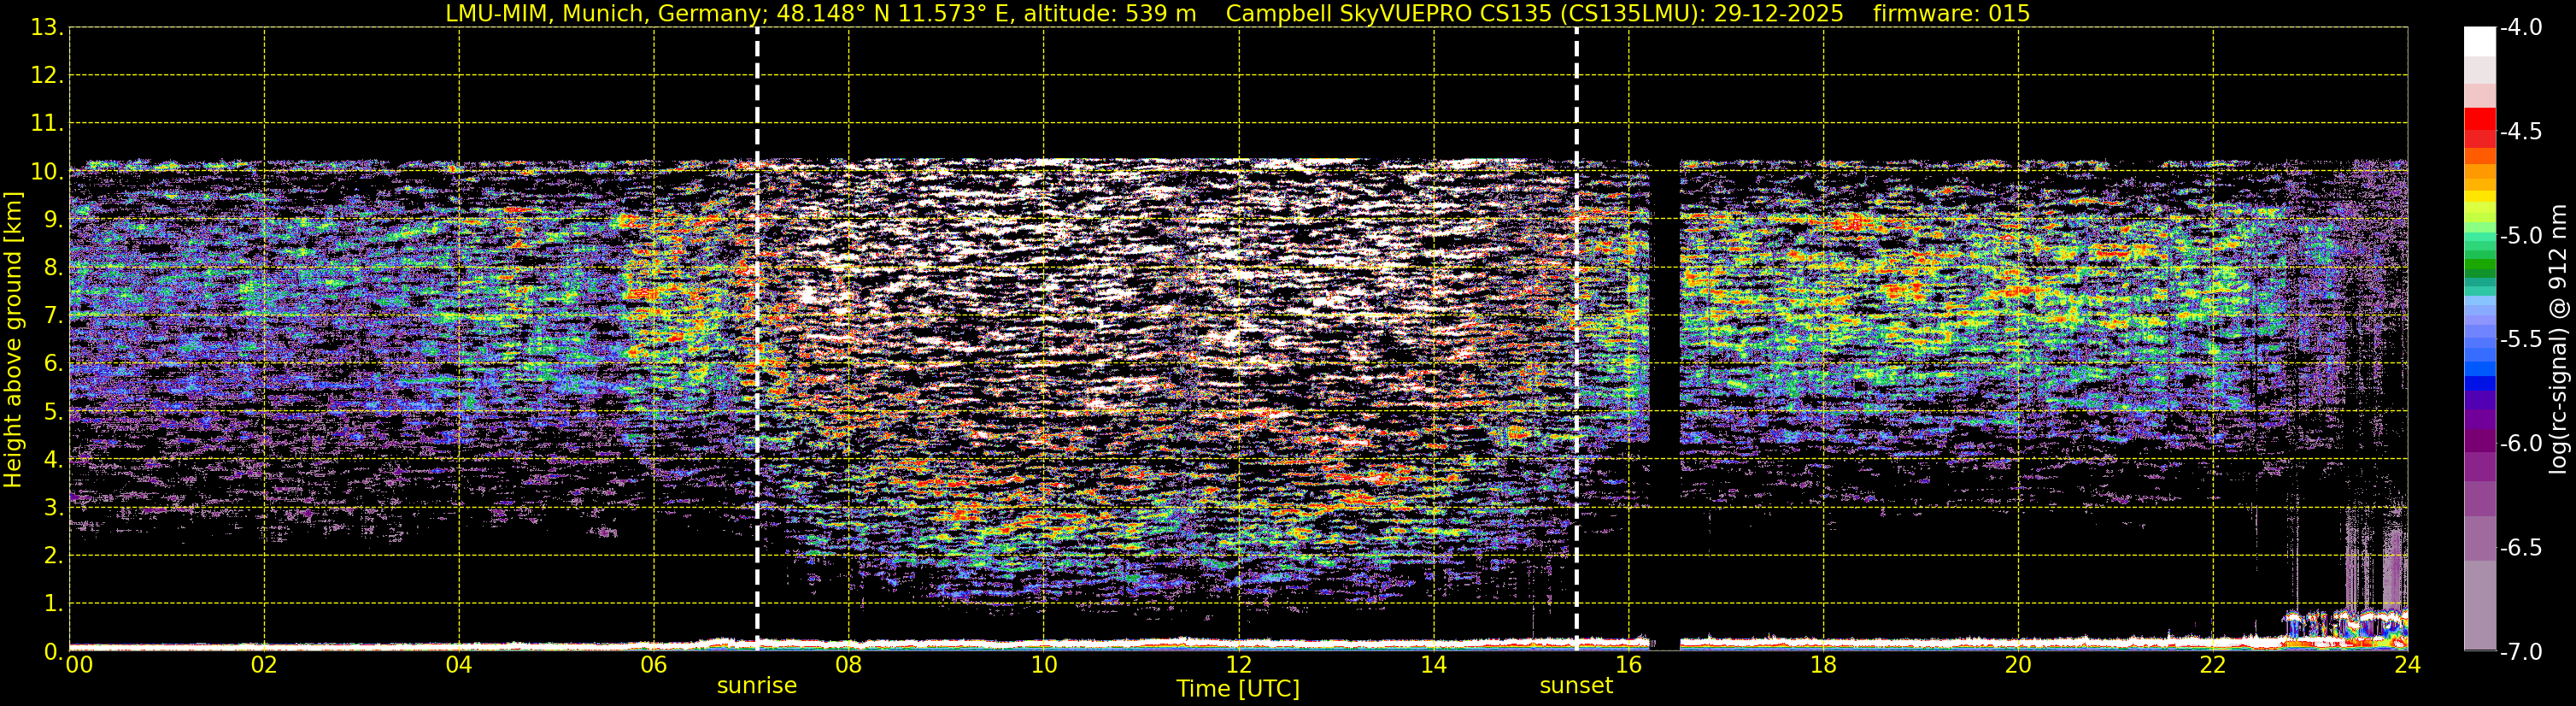2576x706 pixels.
Task: Click the '06' time axis tick label
Action: point(654,665)
